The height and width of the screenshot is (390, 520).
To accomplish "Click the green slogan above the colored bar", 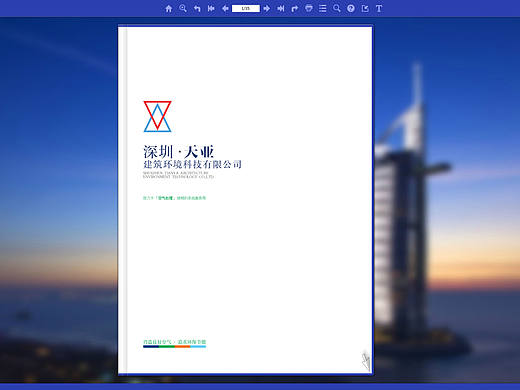I will pos(174,342).
